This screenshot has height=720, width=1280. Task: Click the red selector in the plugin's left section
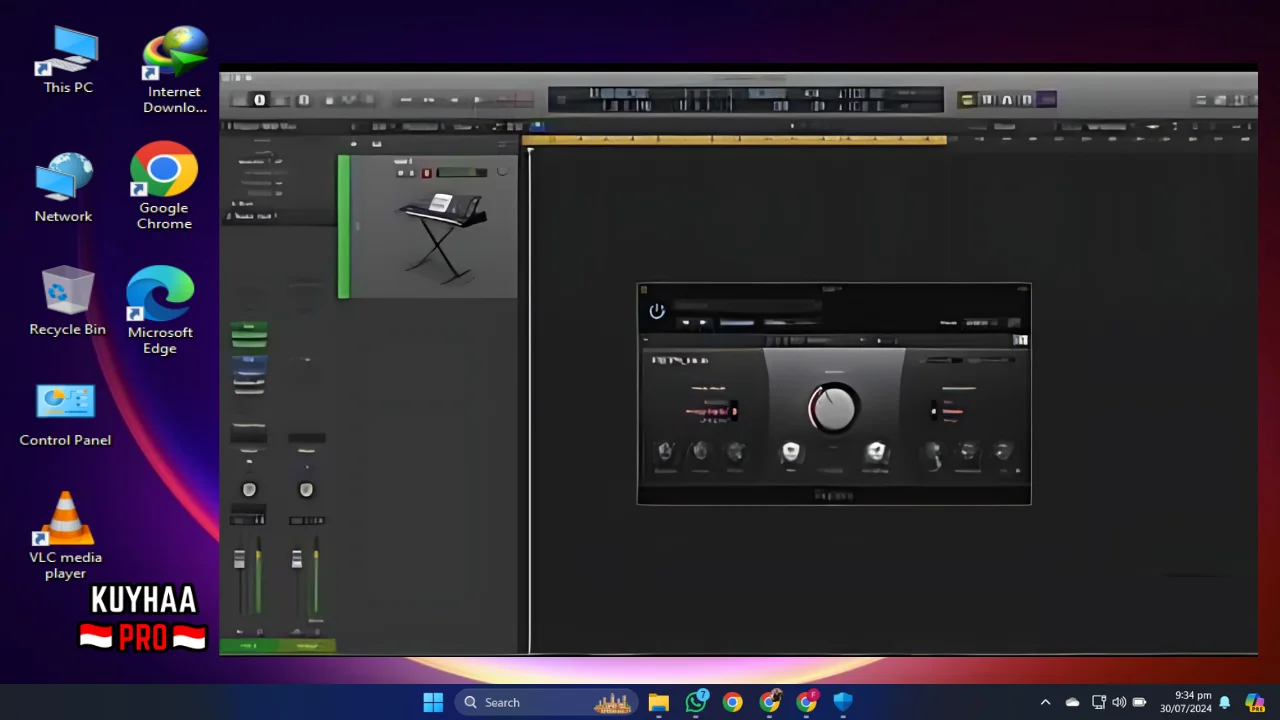[x=711, y=411]
